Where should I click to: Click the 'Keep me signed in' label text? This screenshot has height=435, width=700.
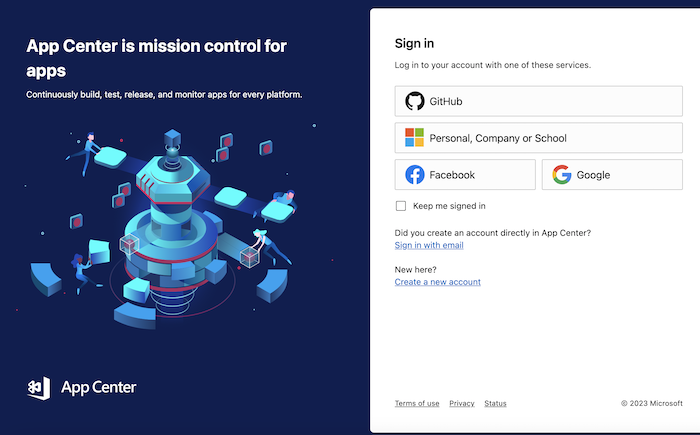coord(449,206)
